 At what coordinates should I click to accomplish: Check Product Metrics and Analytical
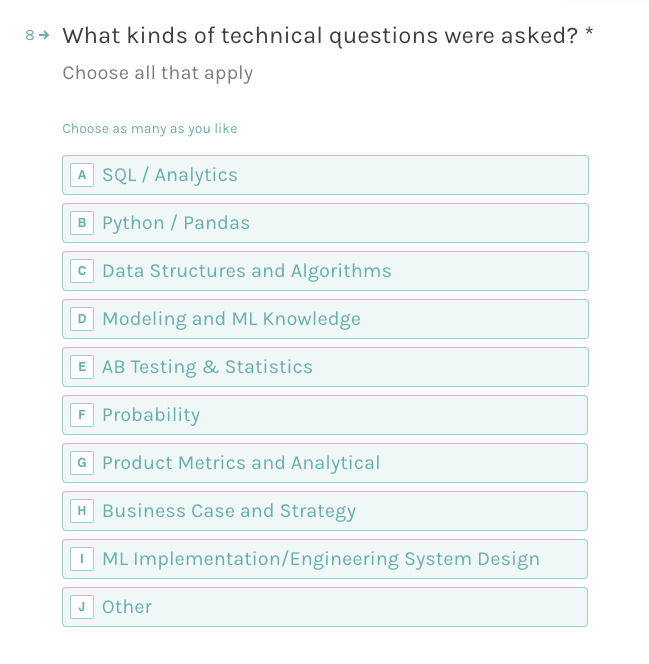[325, 463]
